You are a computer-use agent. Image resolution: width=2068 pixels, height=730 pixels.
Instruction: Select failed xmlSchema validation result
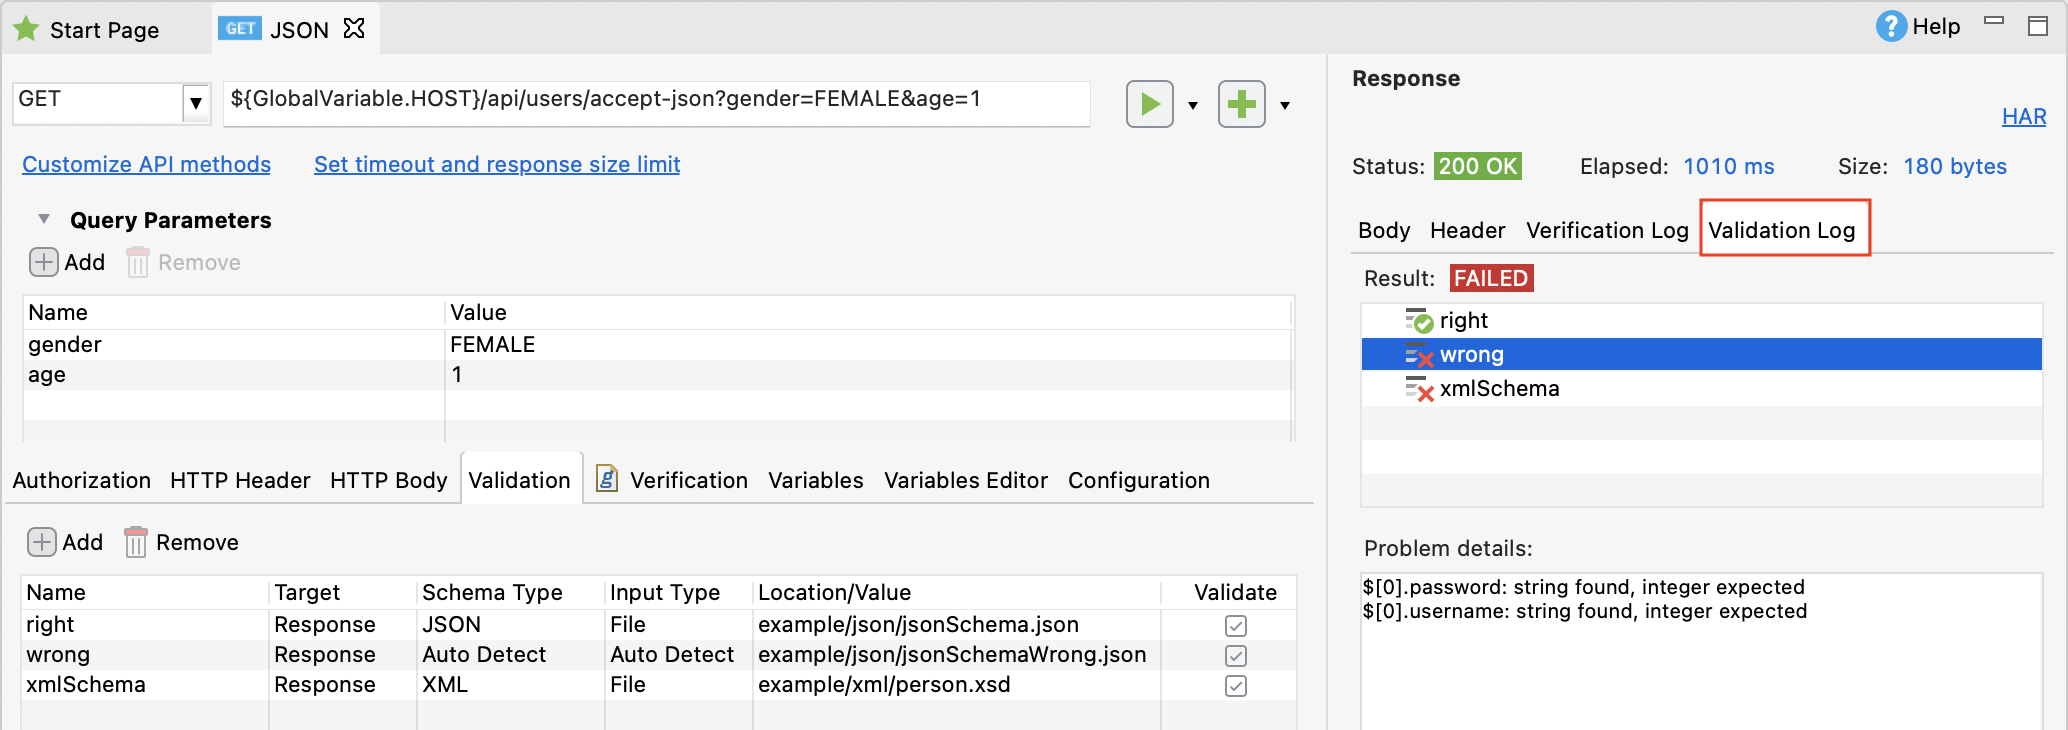point(1498,389)
